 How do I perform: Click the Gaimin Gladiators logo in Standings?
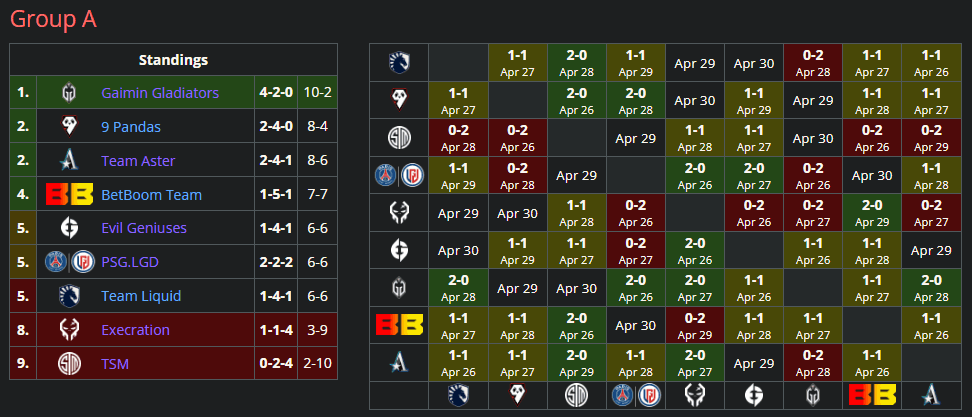click(x=69, y=93)
